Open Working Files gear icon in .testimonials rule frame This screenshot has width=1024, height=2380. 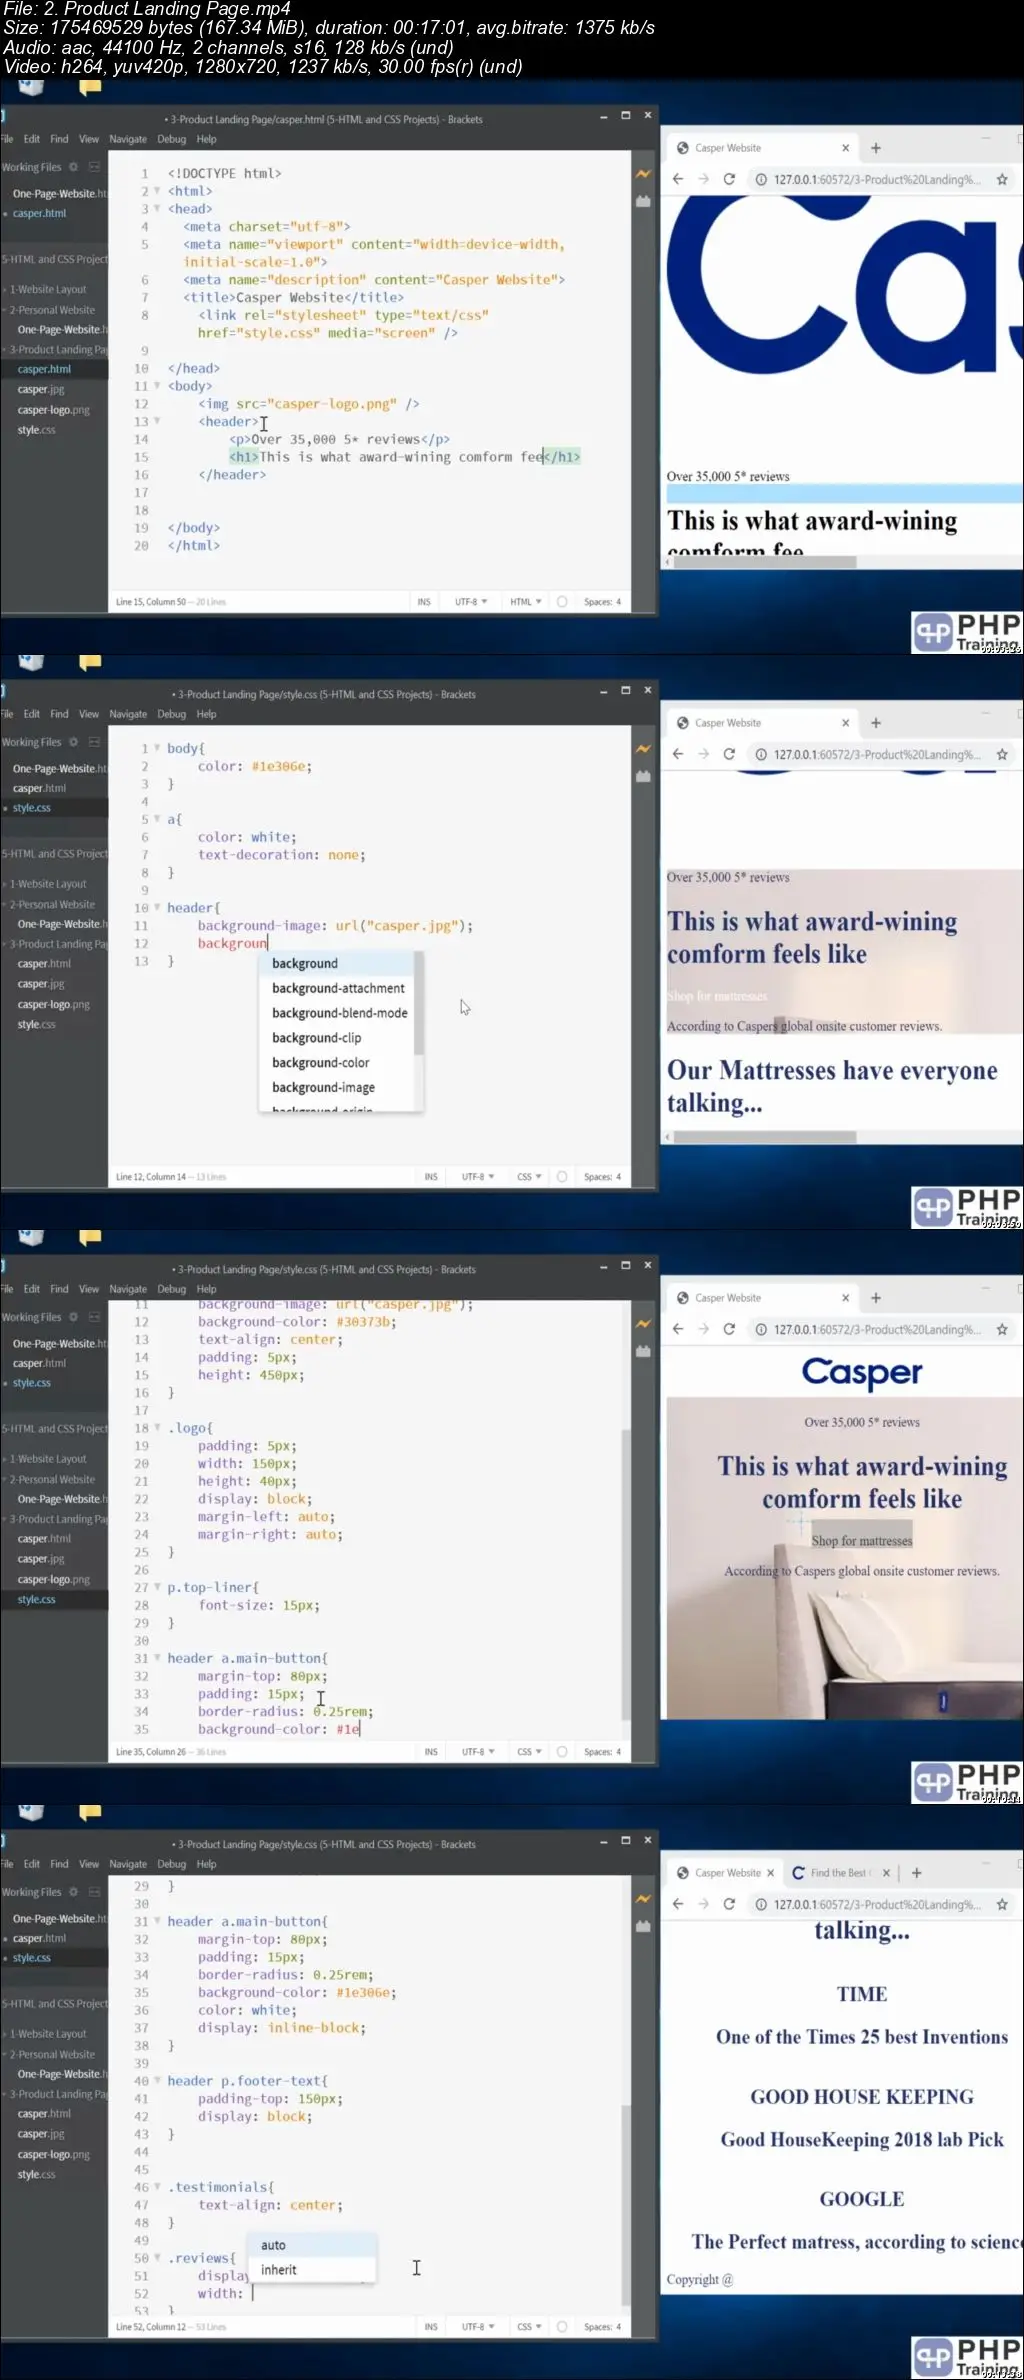[x=73, y=1892]
